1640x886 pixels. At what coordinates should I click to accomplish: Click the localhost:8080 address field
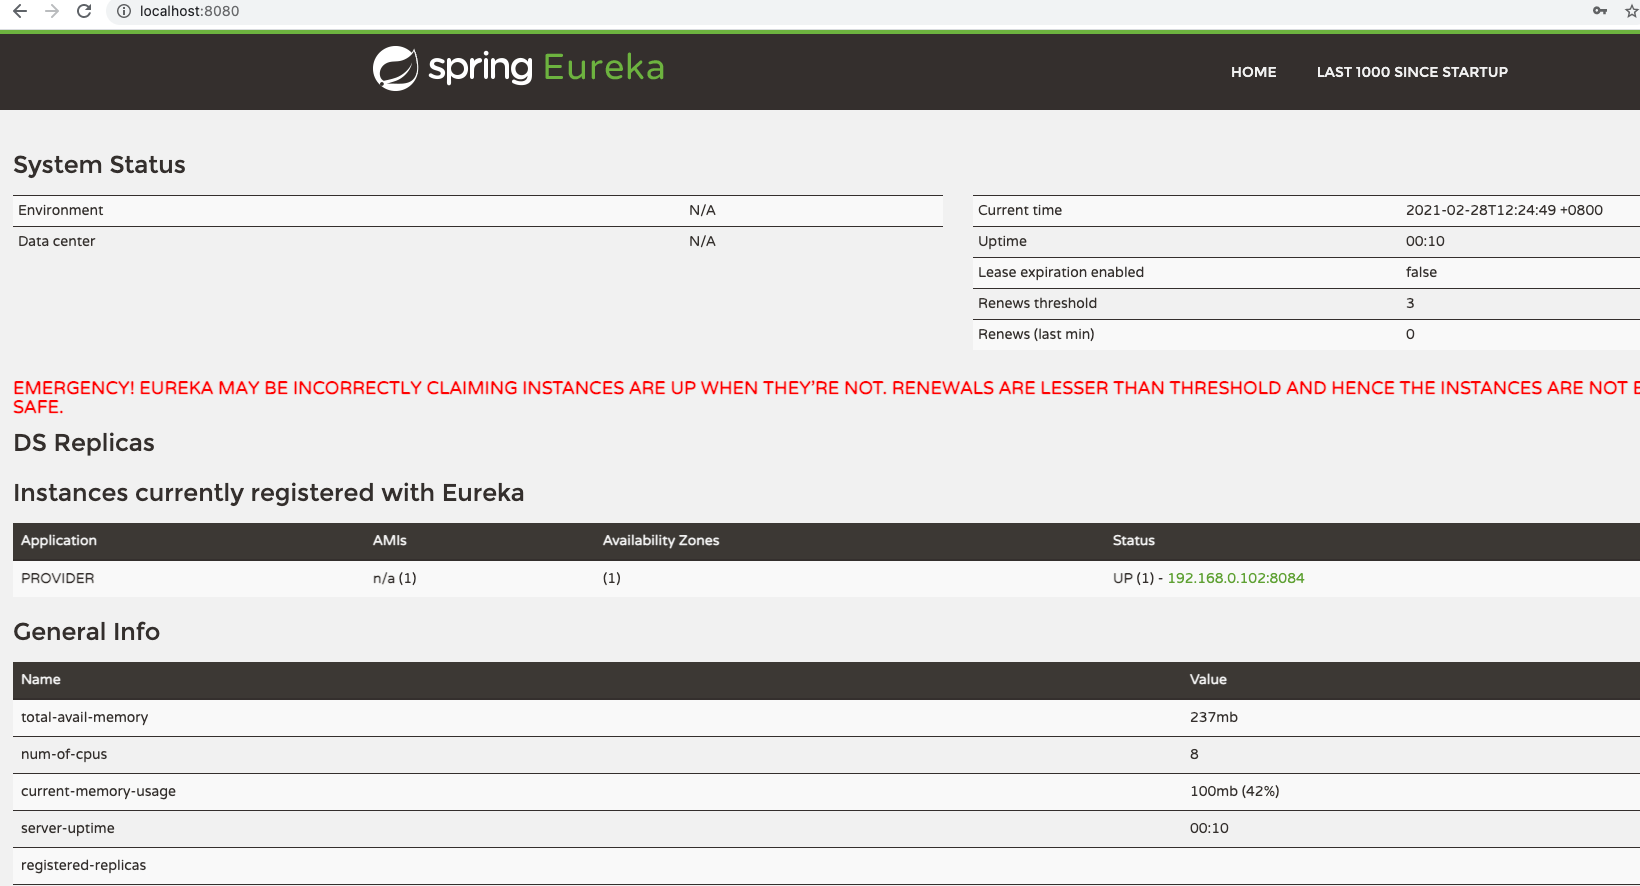(x=189, y=11)
